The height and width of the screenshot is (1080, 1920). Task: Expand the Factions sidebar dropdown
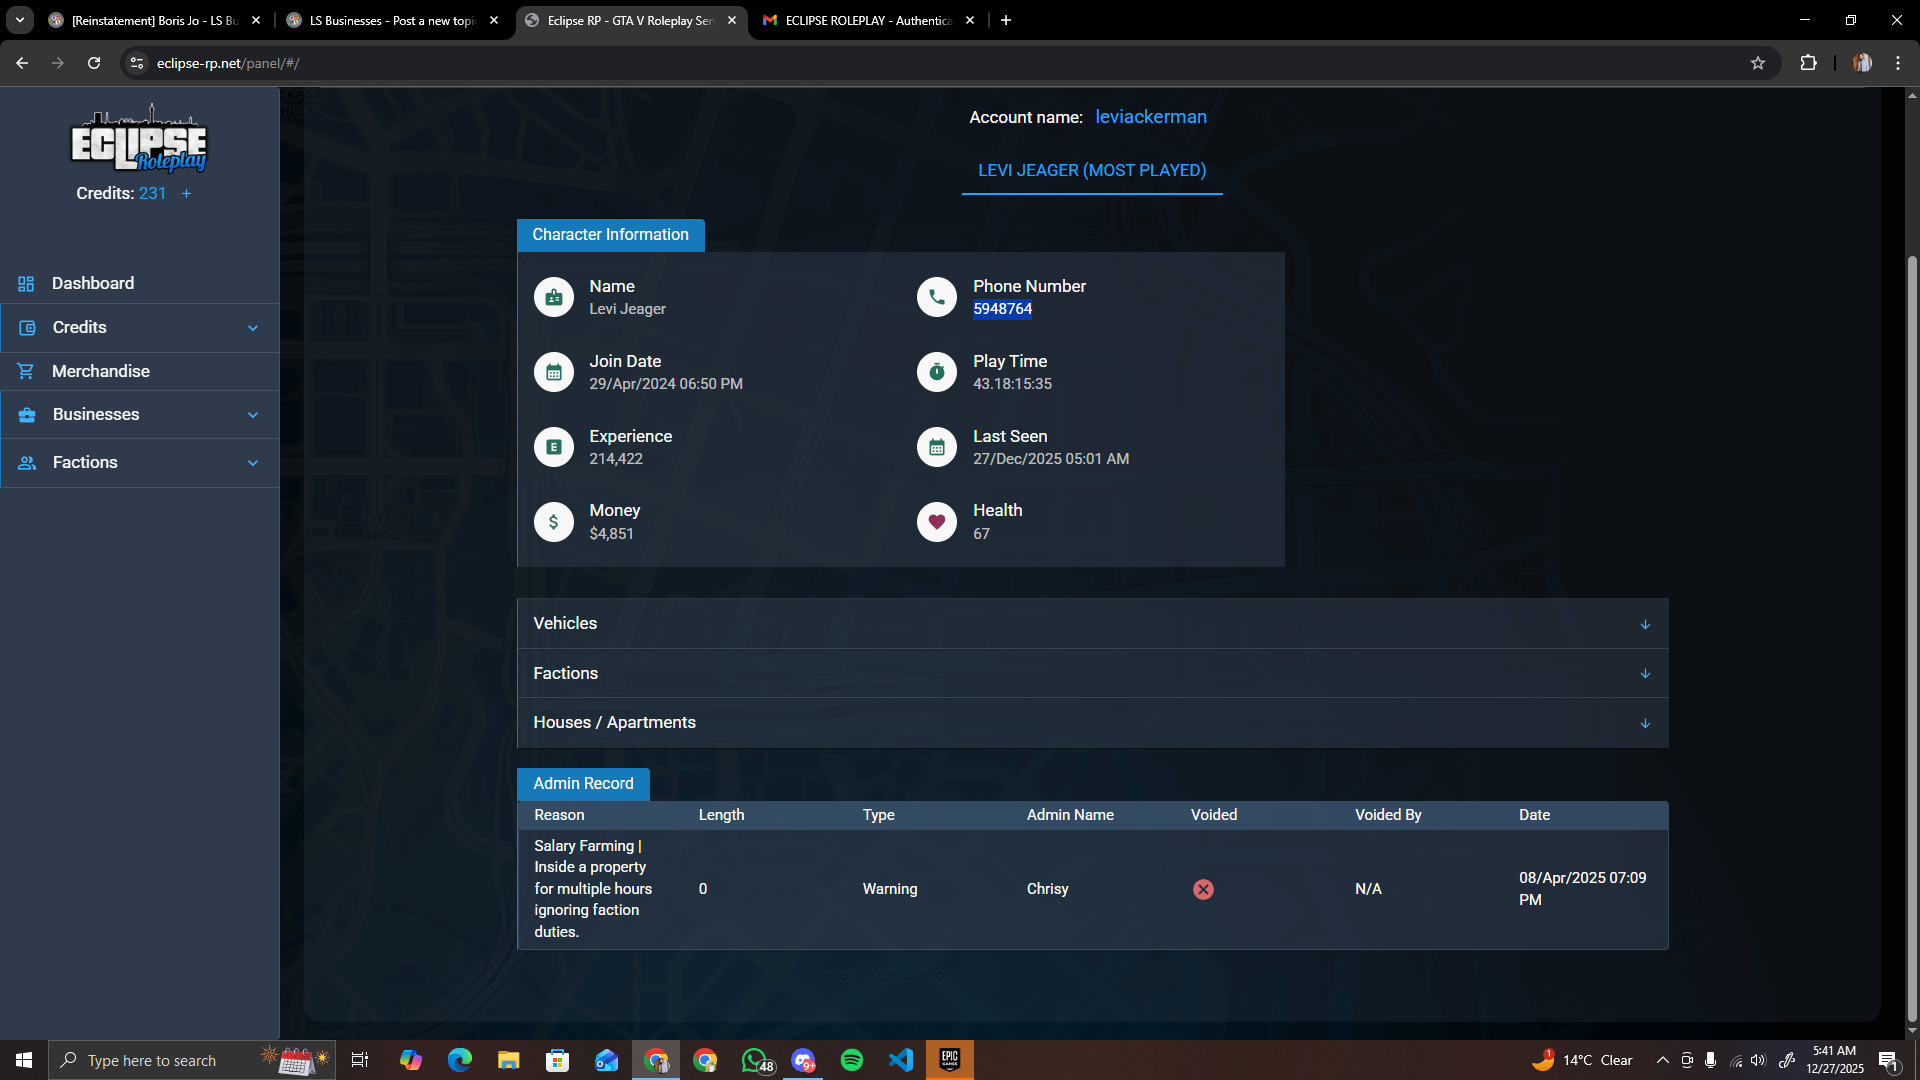(x=140, y=463)
